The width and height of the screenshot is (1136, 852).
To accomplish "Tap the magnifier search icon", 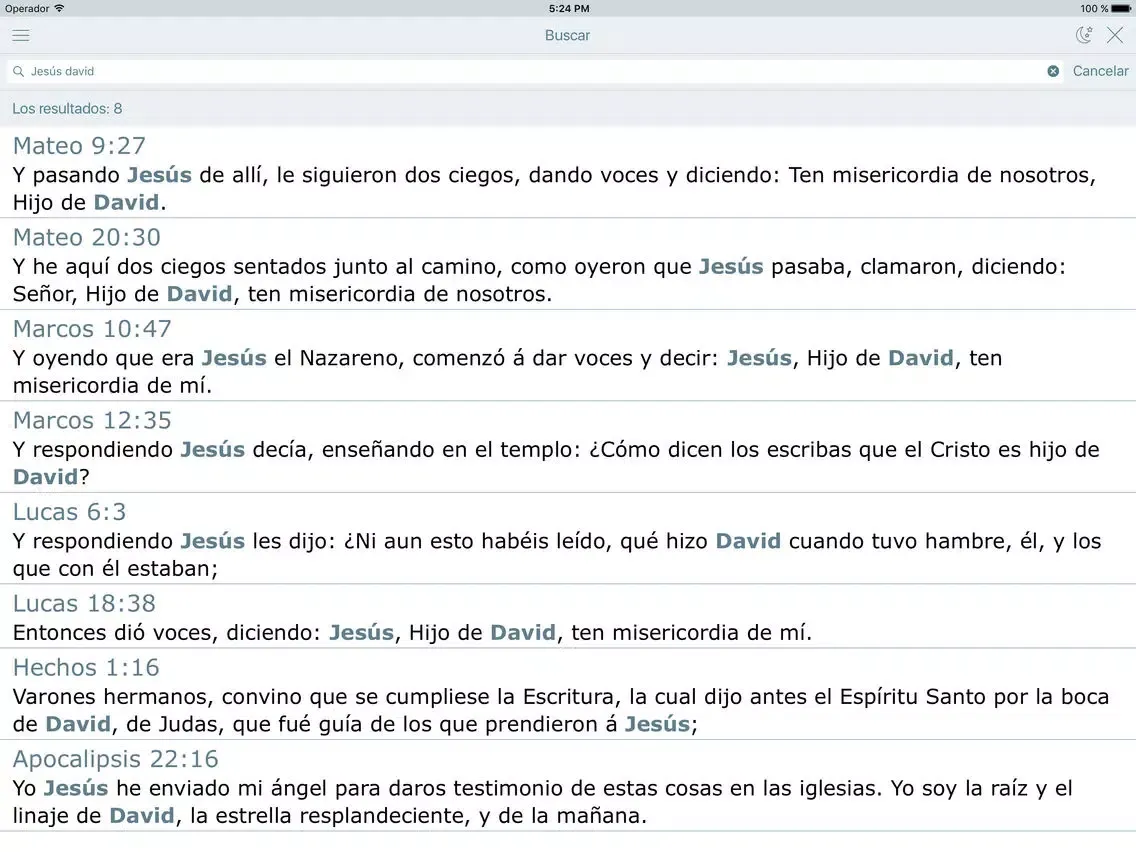I will point(19,71).
